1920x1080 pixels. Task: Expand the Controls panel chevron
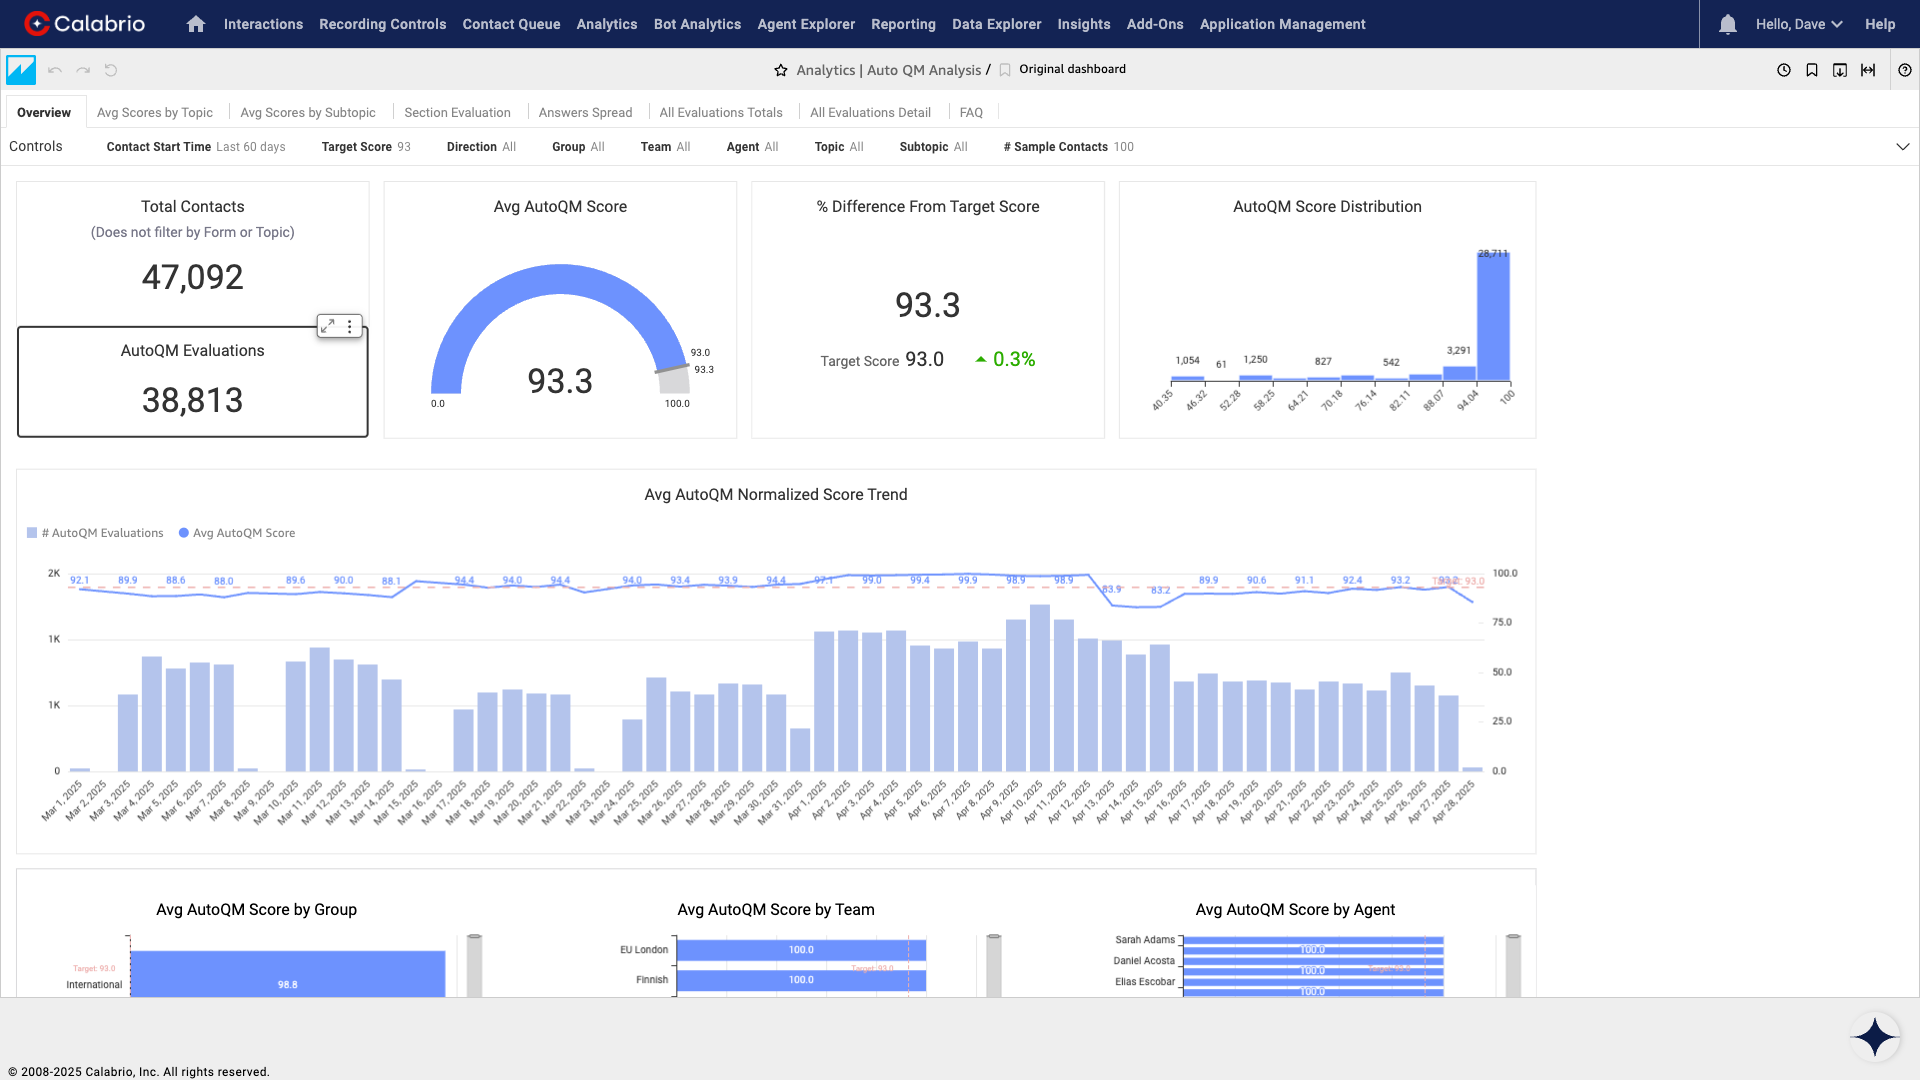point(1902,147)
